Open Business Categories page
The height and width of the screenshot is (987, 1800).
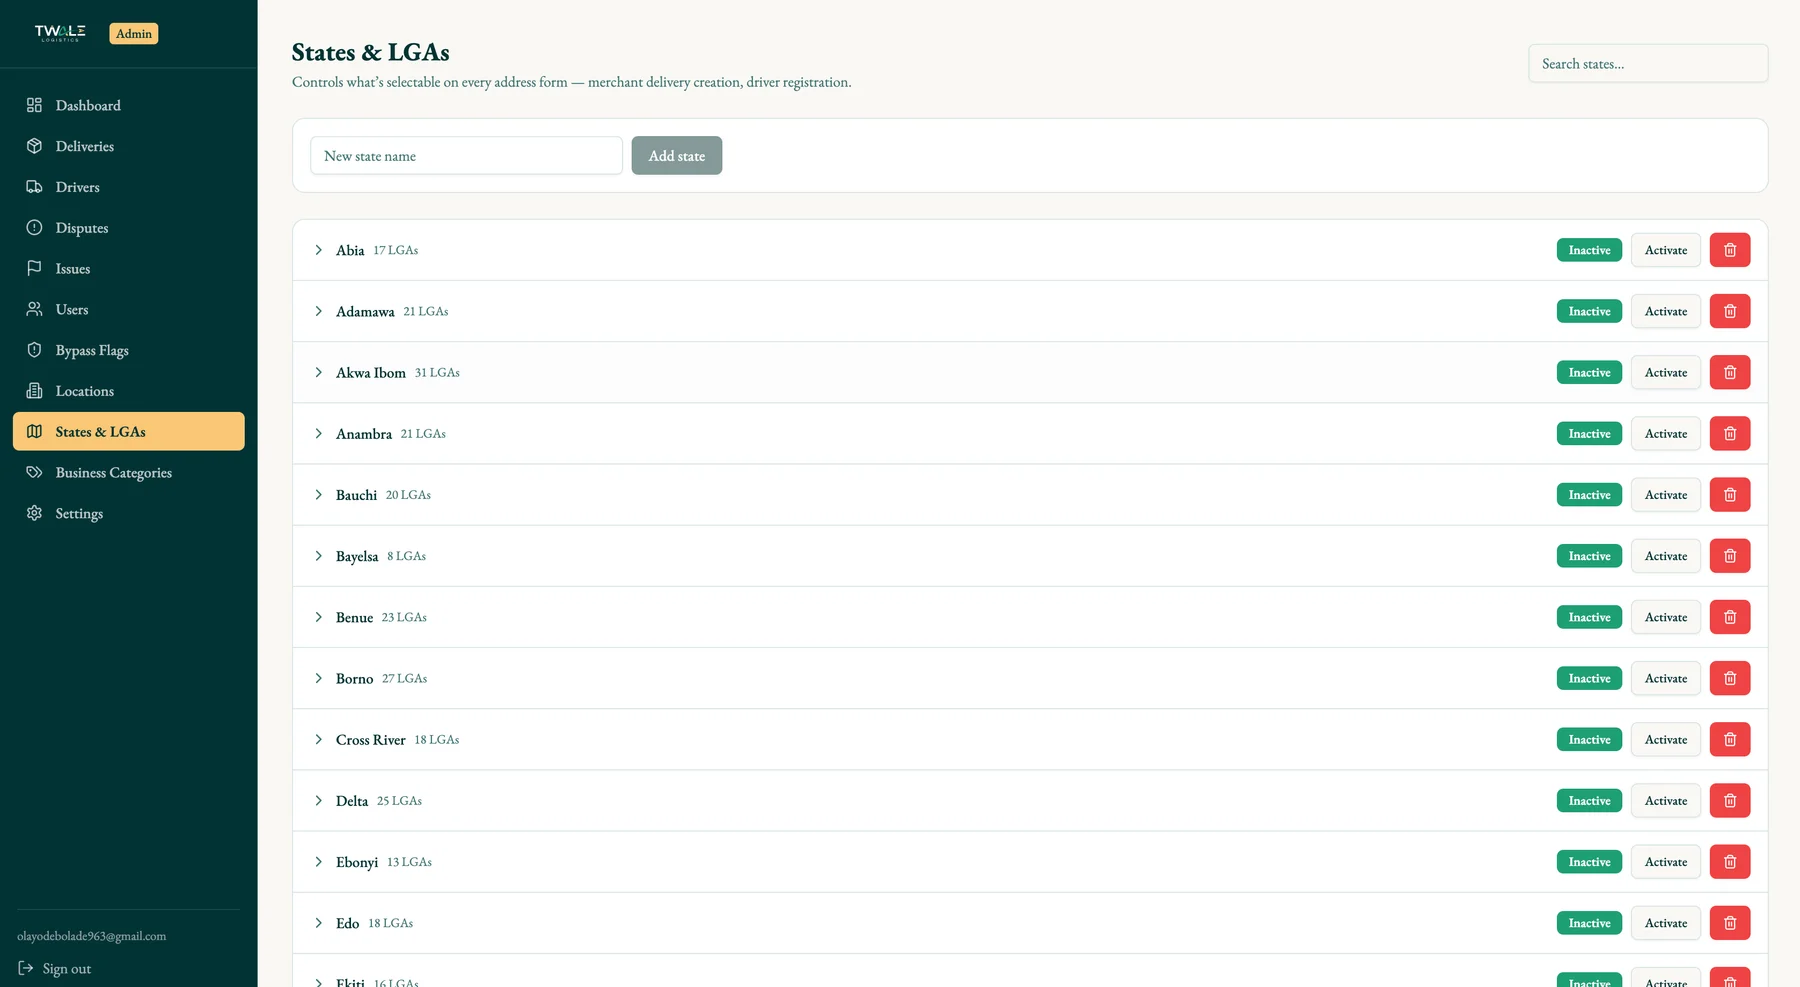(x=128, y=472)
